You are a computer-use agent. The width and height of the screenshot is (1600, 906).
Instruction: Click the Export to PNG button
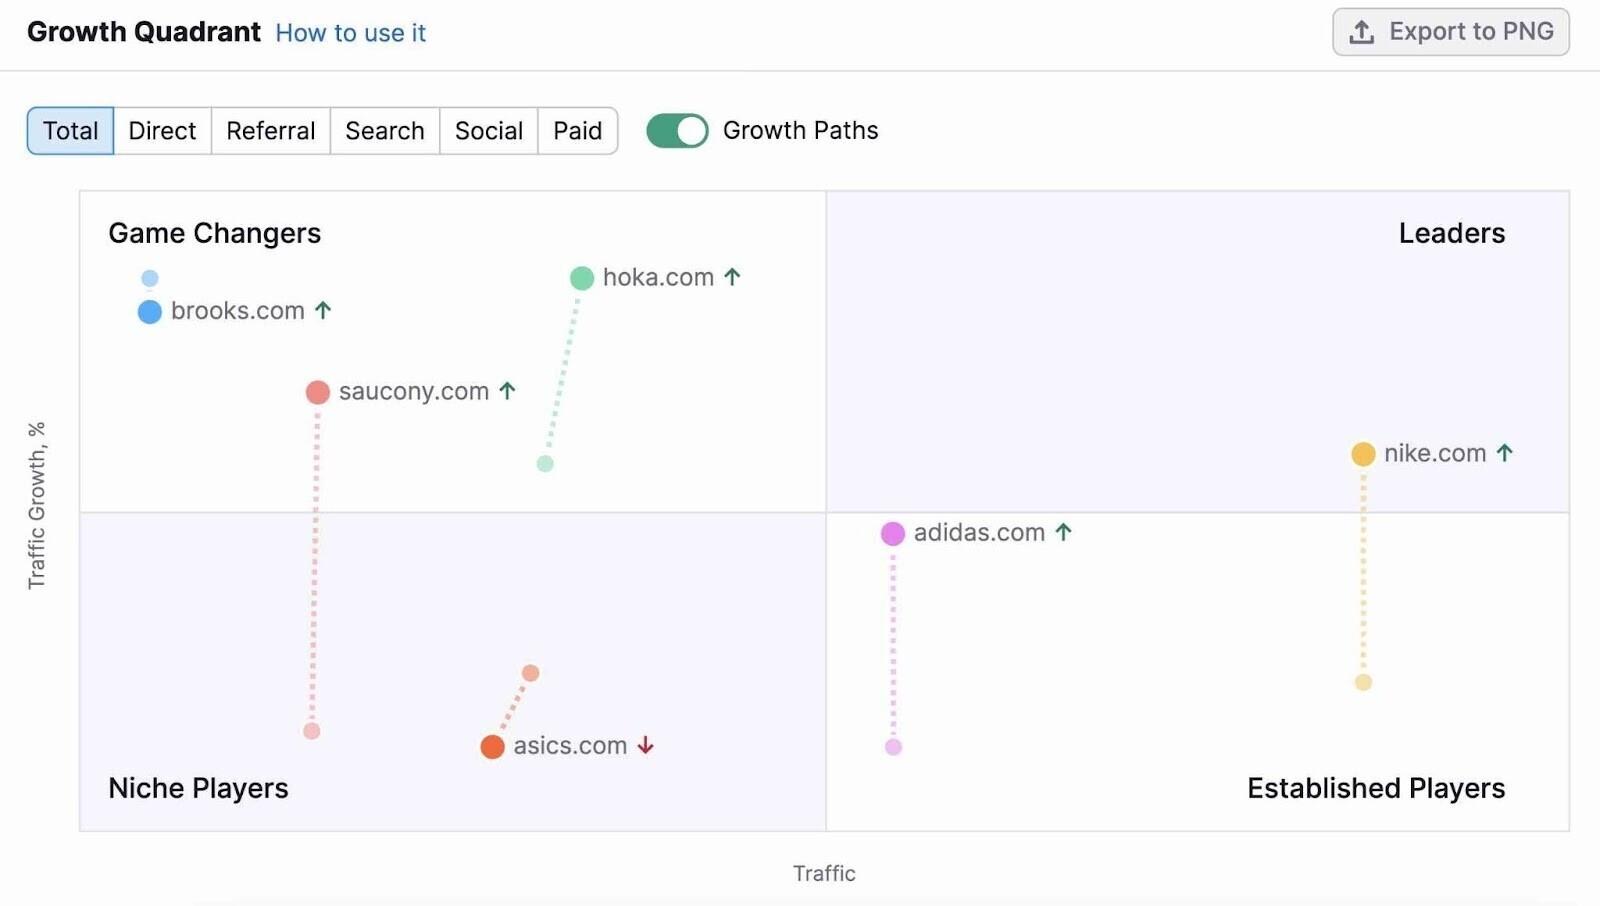1450,31
